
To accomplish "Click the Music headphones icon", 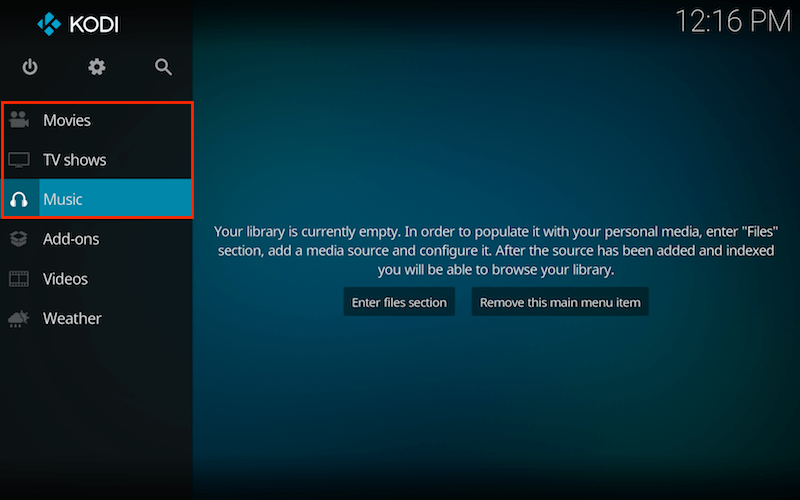I will (x=19, y=199).
